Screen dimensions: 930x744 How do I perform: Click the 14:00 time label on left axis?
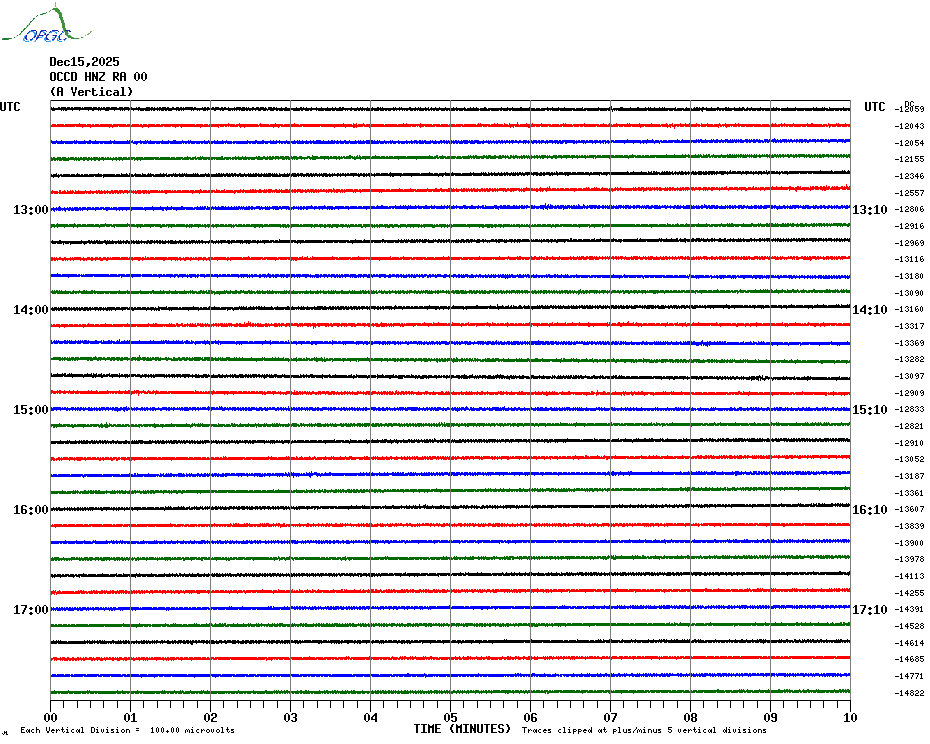(30, 310)
